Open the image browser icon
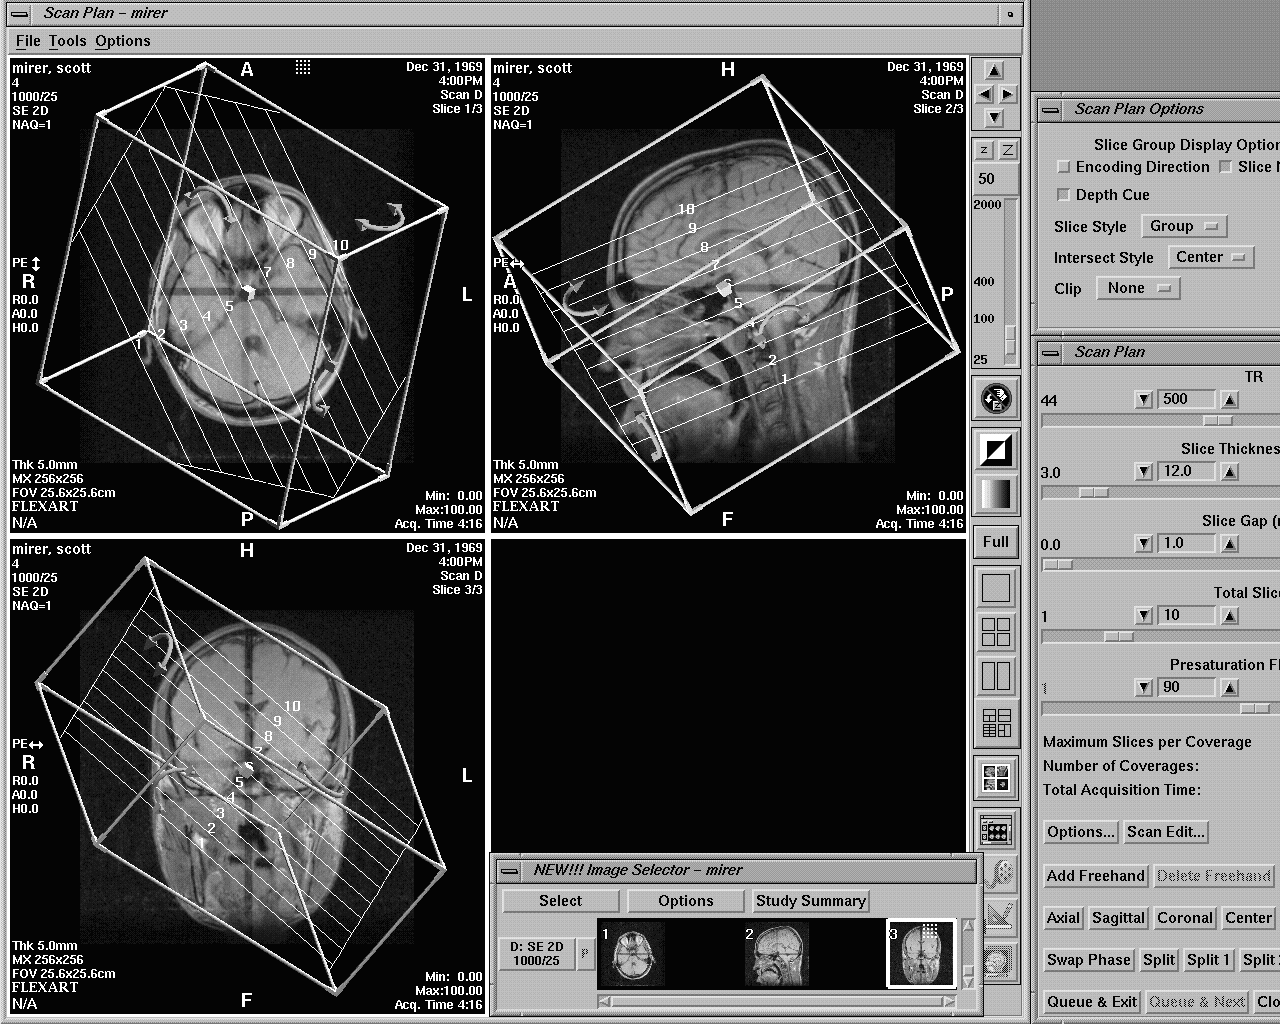 point(996,830)
